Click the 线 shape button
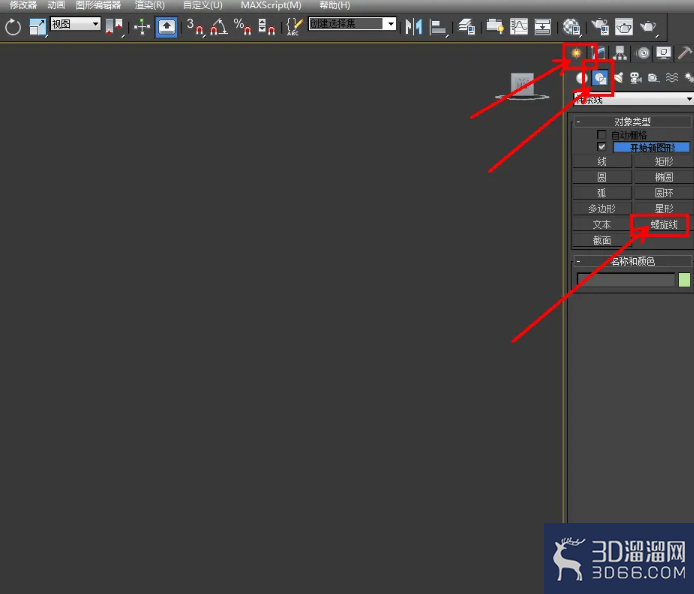 point(602,162)
